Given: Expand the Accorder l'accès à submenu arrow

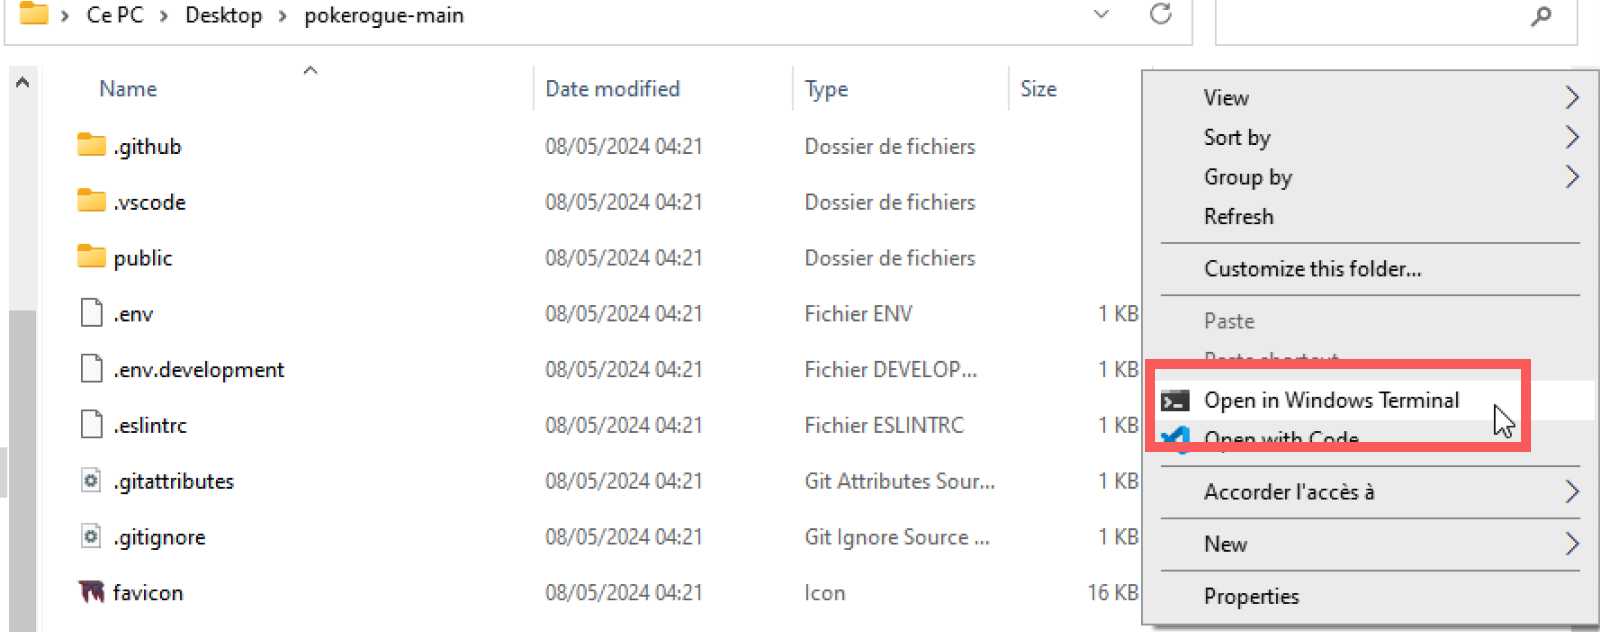Looking at the screenshot, I should (1571, 491).
